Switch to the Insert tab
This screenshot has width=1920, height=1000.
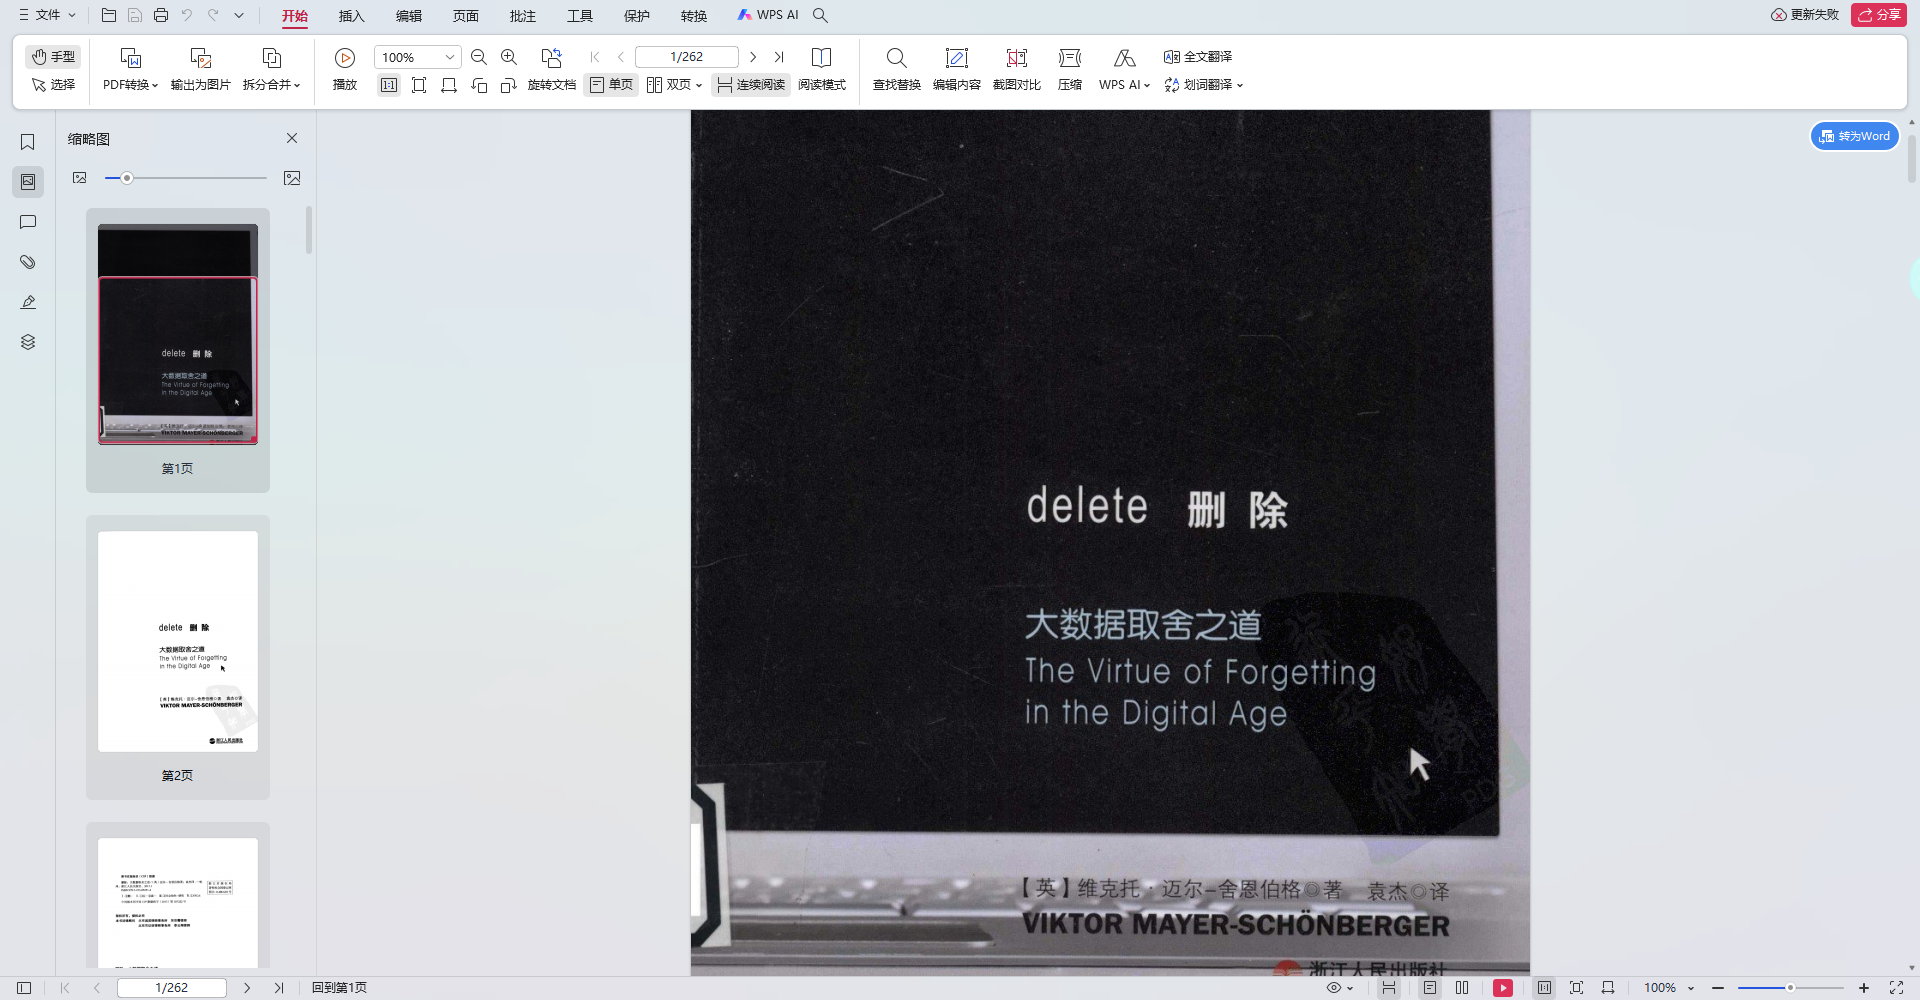[x=351, y=15]
